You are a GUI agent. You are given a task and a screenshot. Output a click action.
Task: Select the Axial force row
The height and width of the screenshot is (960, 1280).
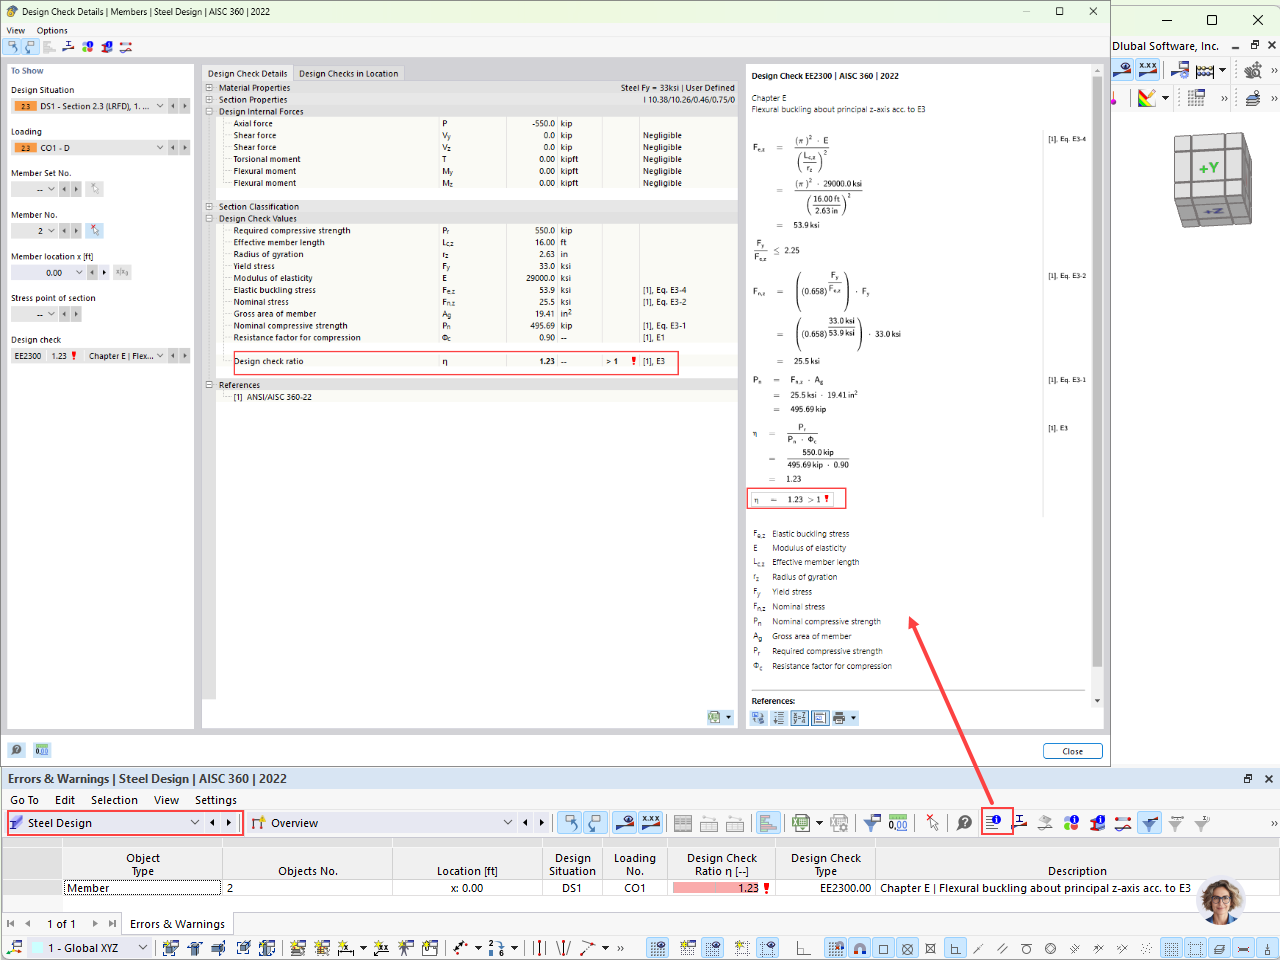click(x=475, y=124)
